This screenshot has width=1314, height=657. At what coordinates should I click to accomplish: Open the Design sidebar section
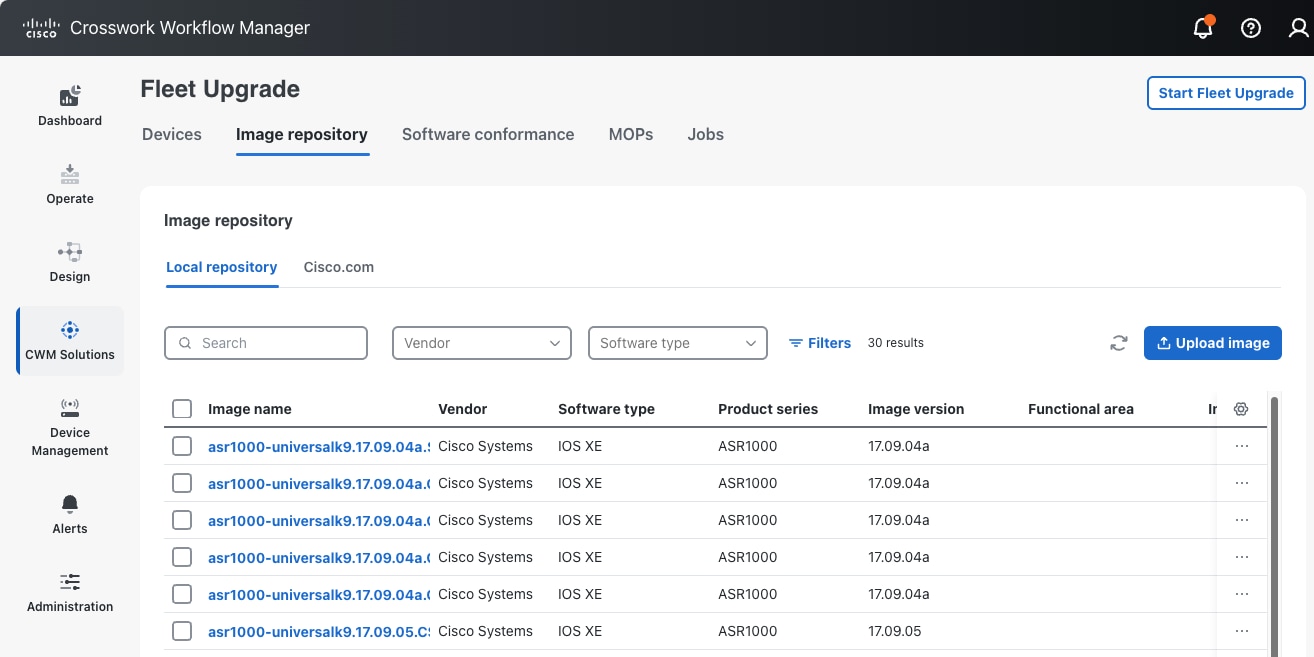(70, 262)
